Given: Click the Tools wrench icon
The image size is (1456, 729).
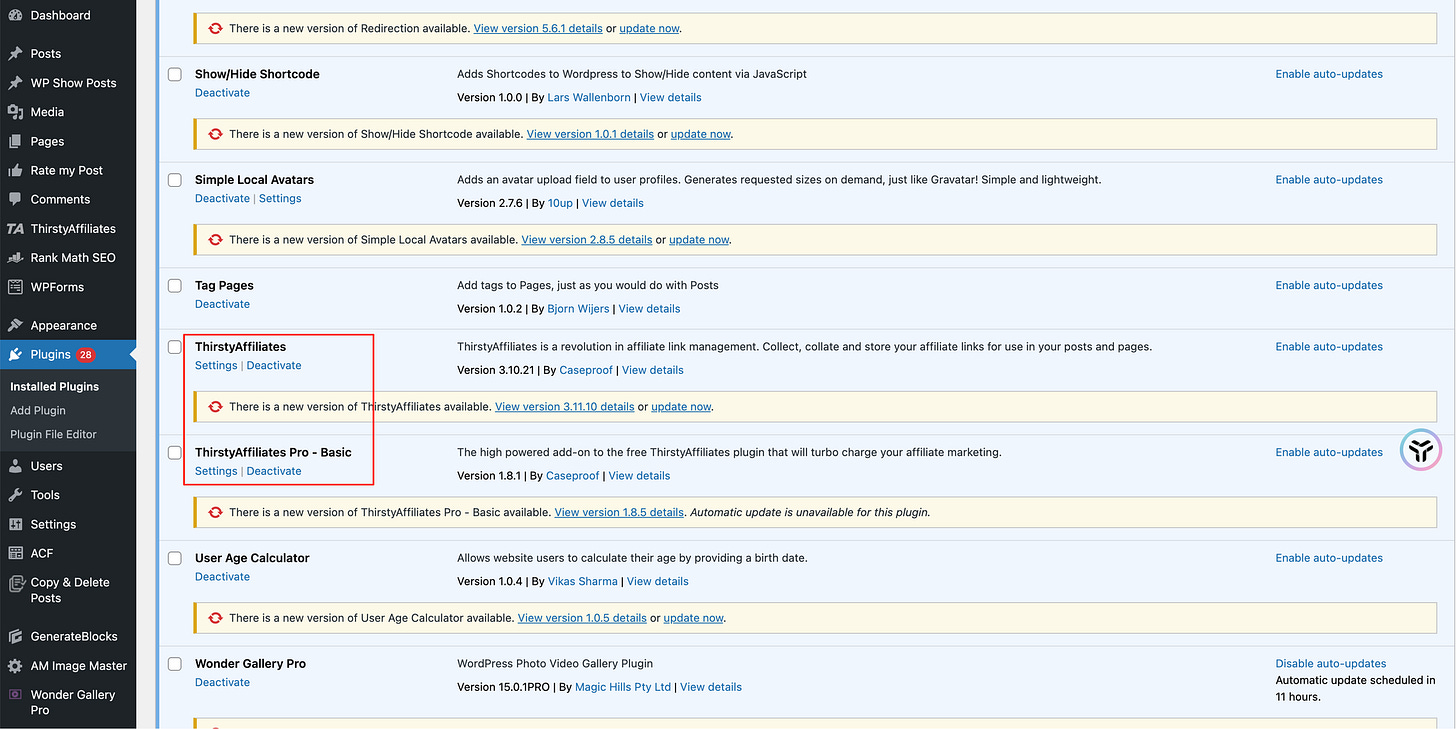Looking at the screenshot, I should pos(15,495).
